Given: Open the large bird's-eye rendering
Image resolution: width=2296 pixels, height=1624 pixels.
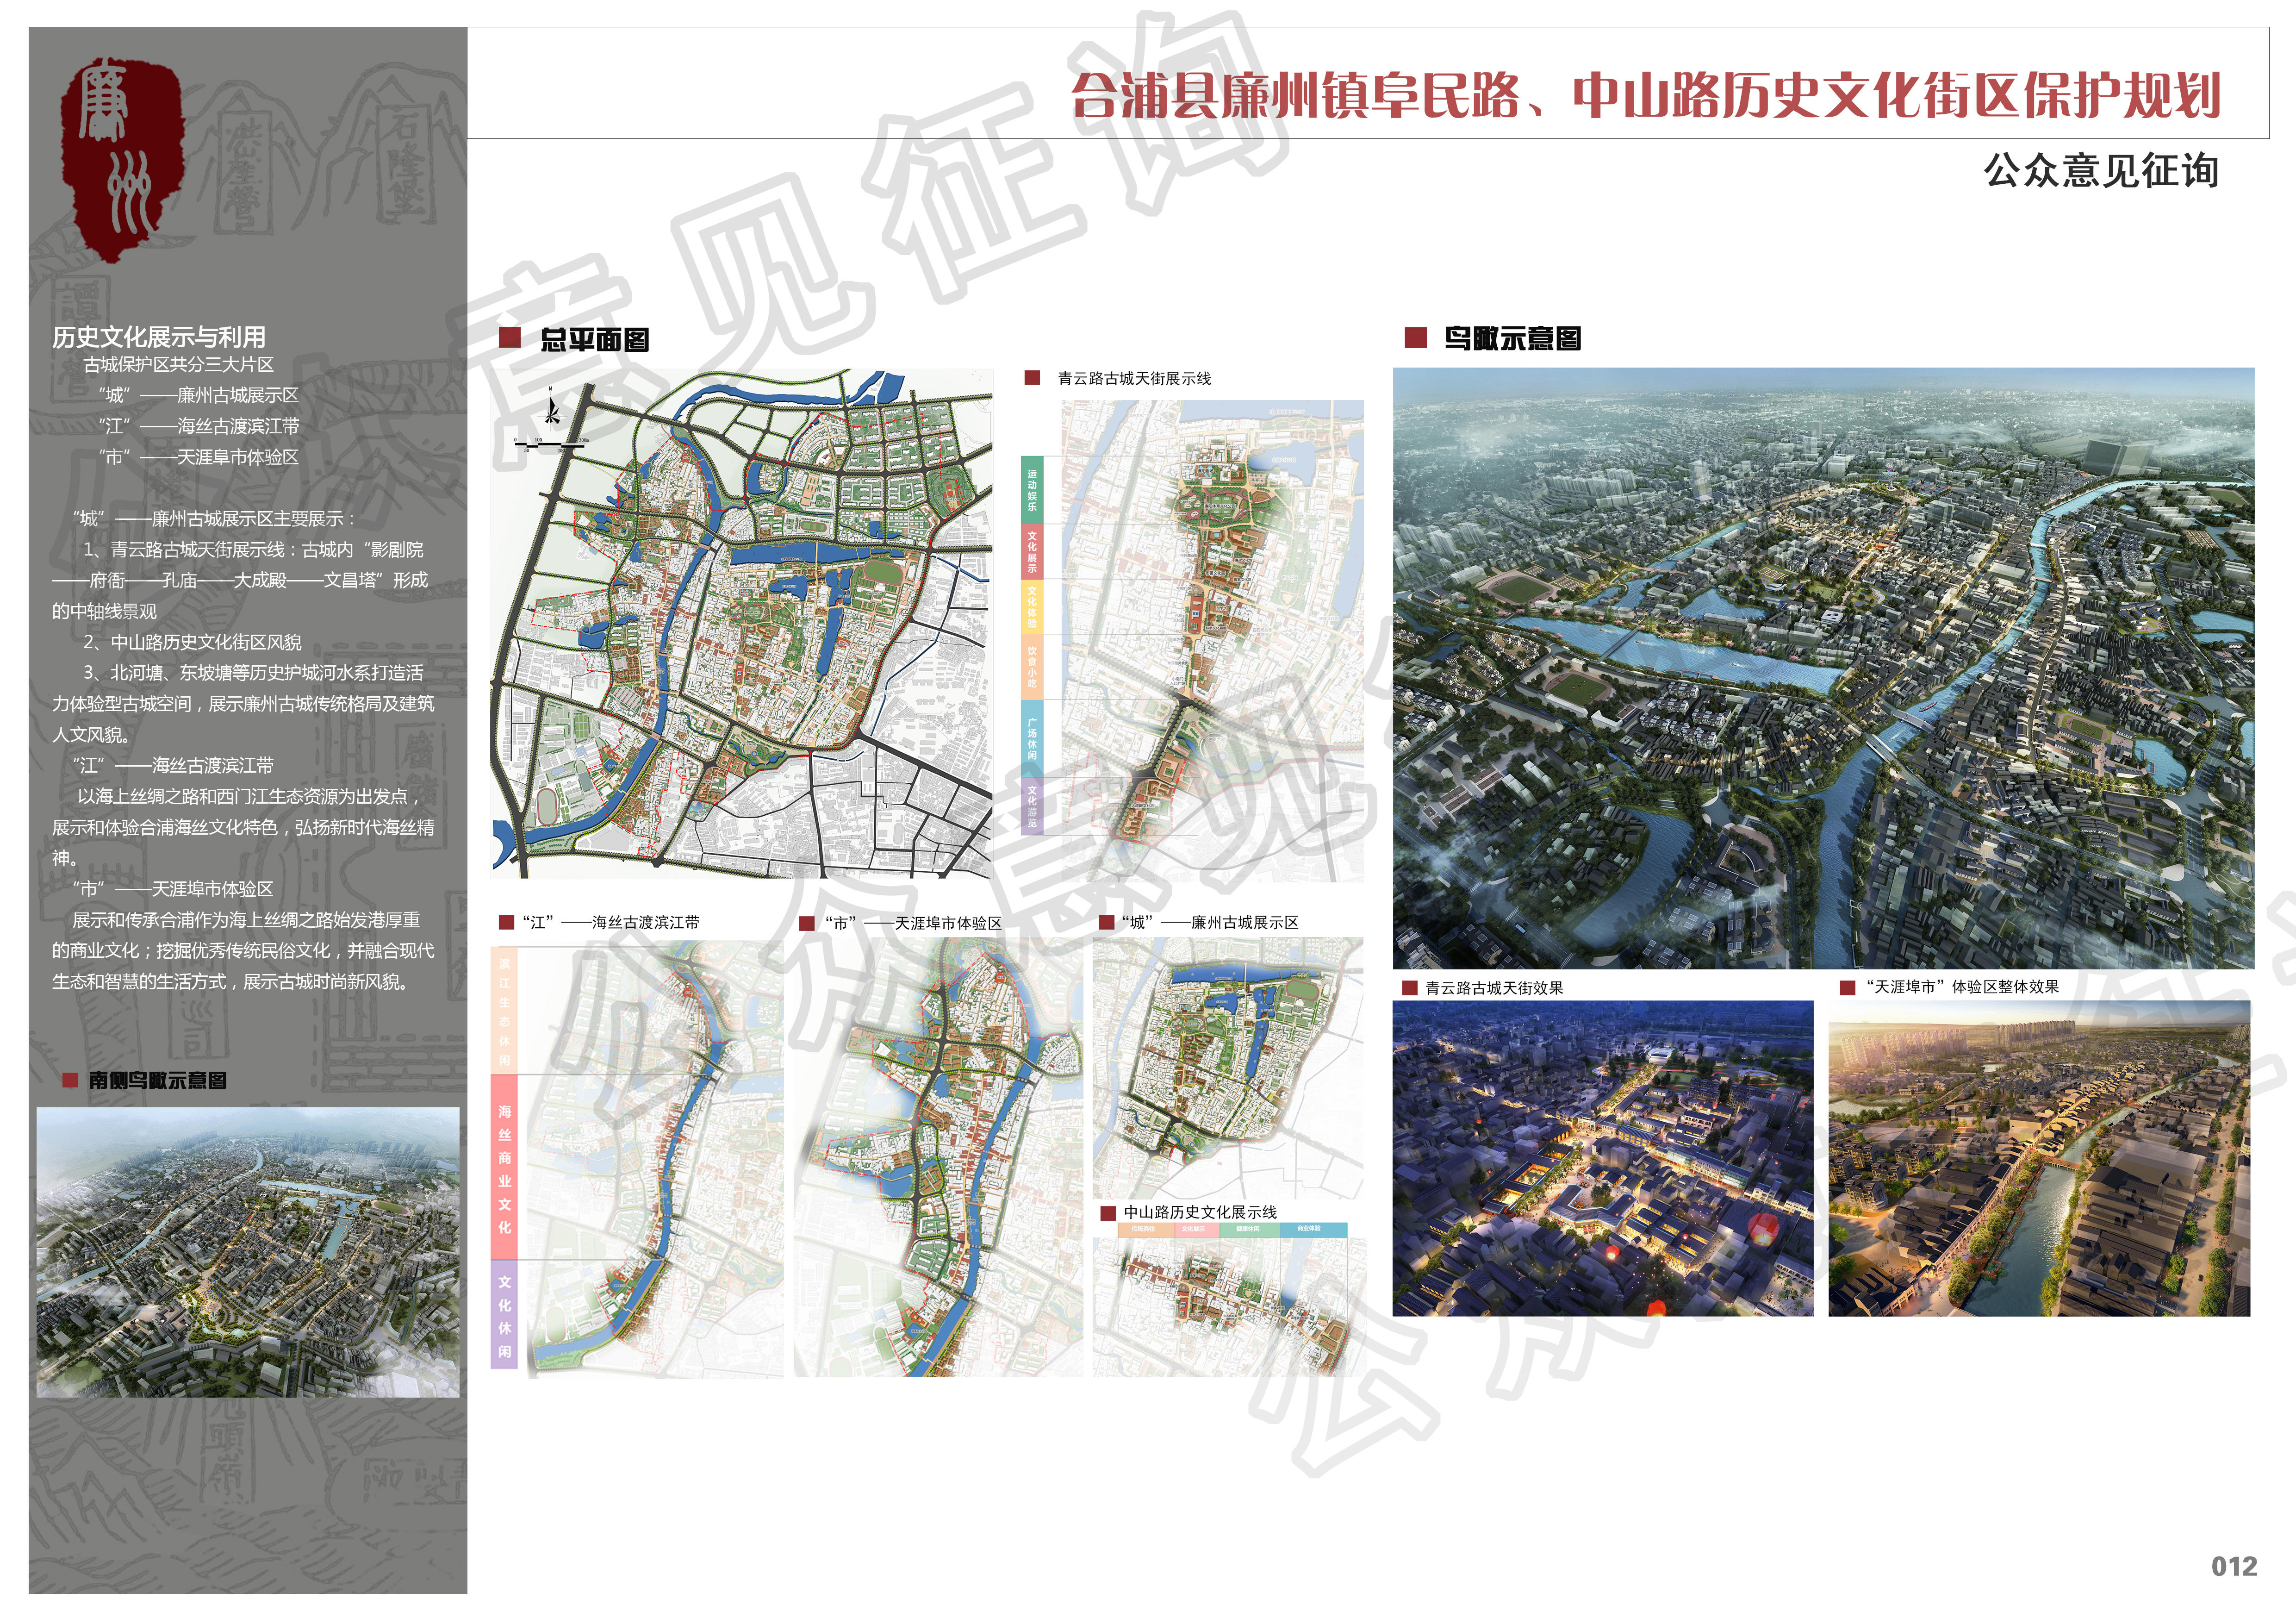Looking at the screenshot, I should click(x=1823, y=668).
